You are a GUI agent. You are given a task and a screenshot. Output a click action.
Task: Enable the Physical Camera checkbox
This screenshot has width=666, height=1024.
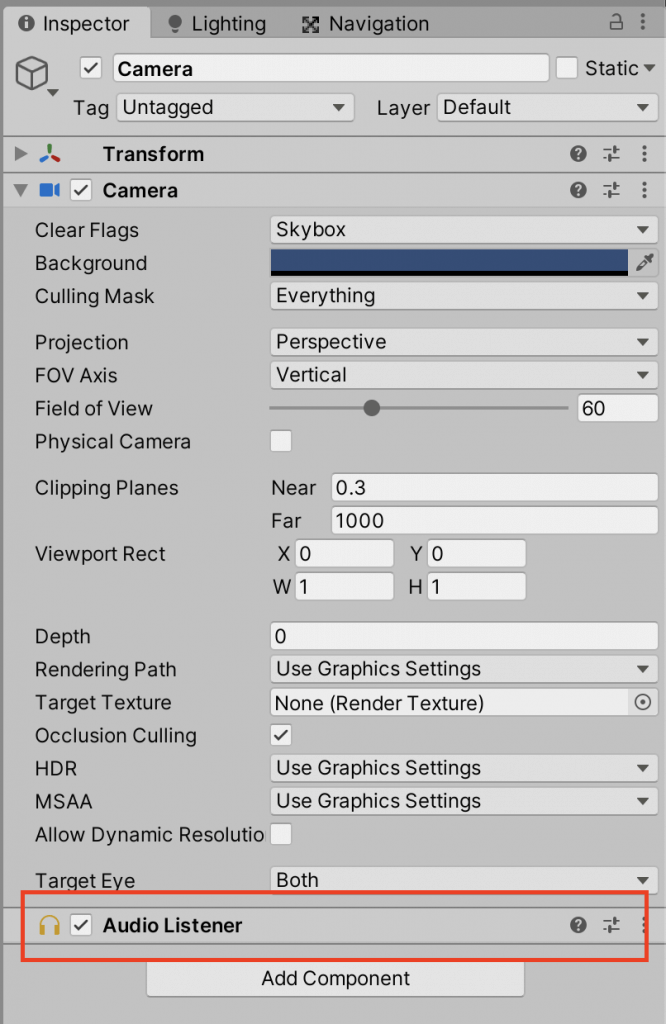coord(281,441)
